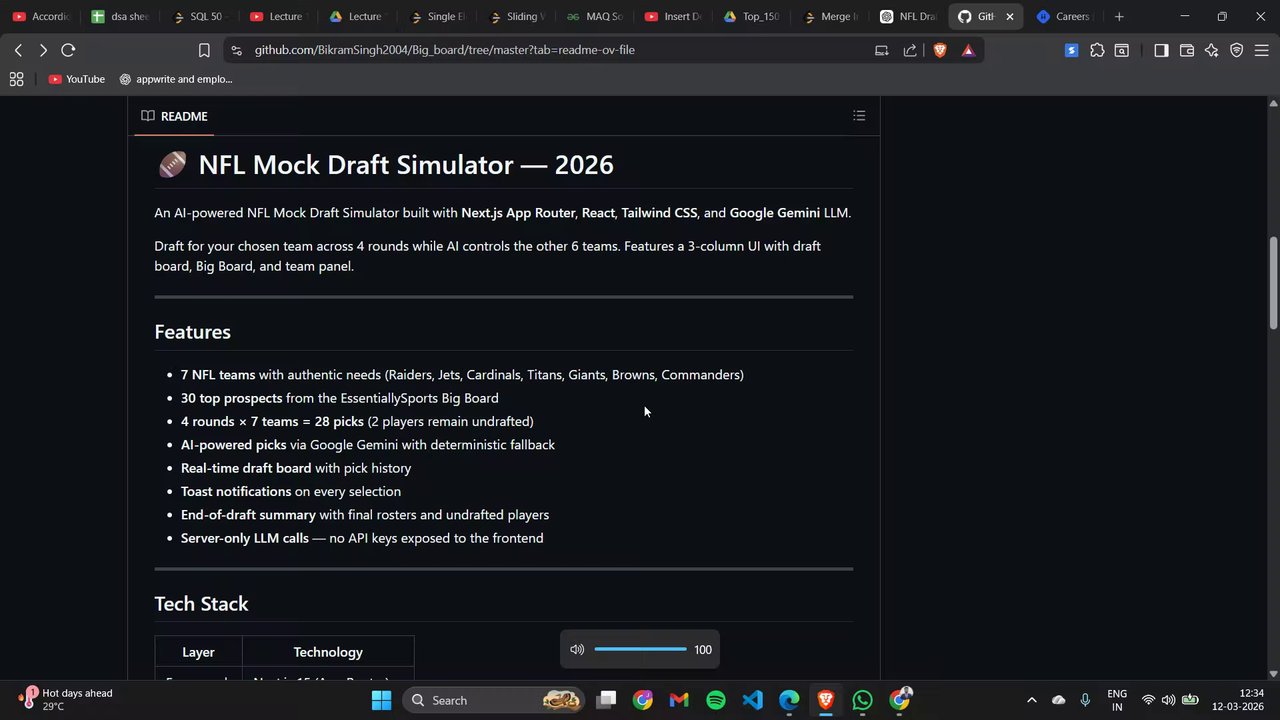Go forward with the browser forward arrow
This screenshot has height=720, width=1280.
tap(43, 50)
